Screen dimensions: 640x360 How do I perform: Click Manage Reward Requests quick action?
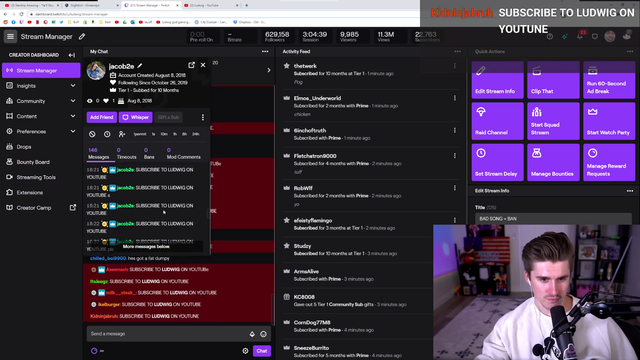(609, 162)
